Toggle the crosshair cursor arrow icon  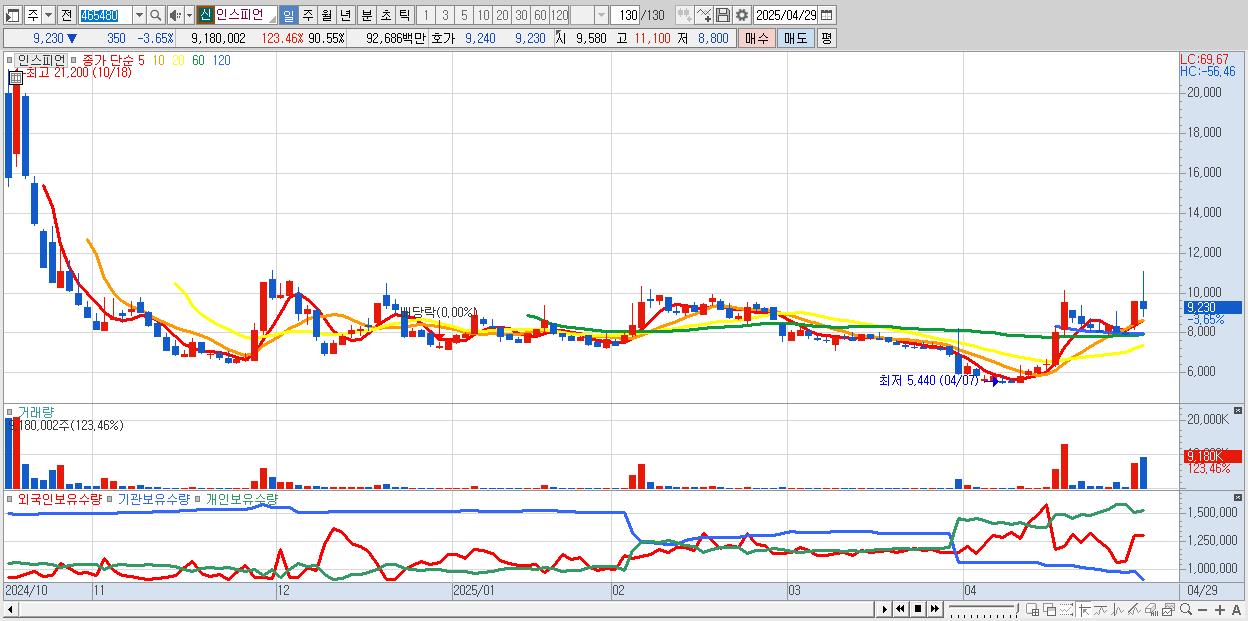pyautogui.click(x=1084, y=609)
